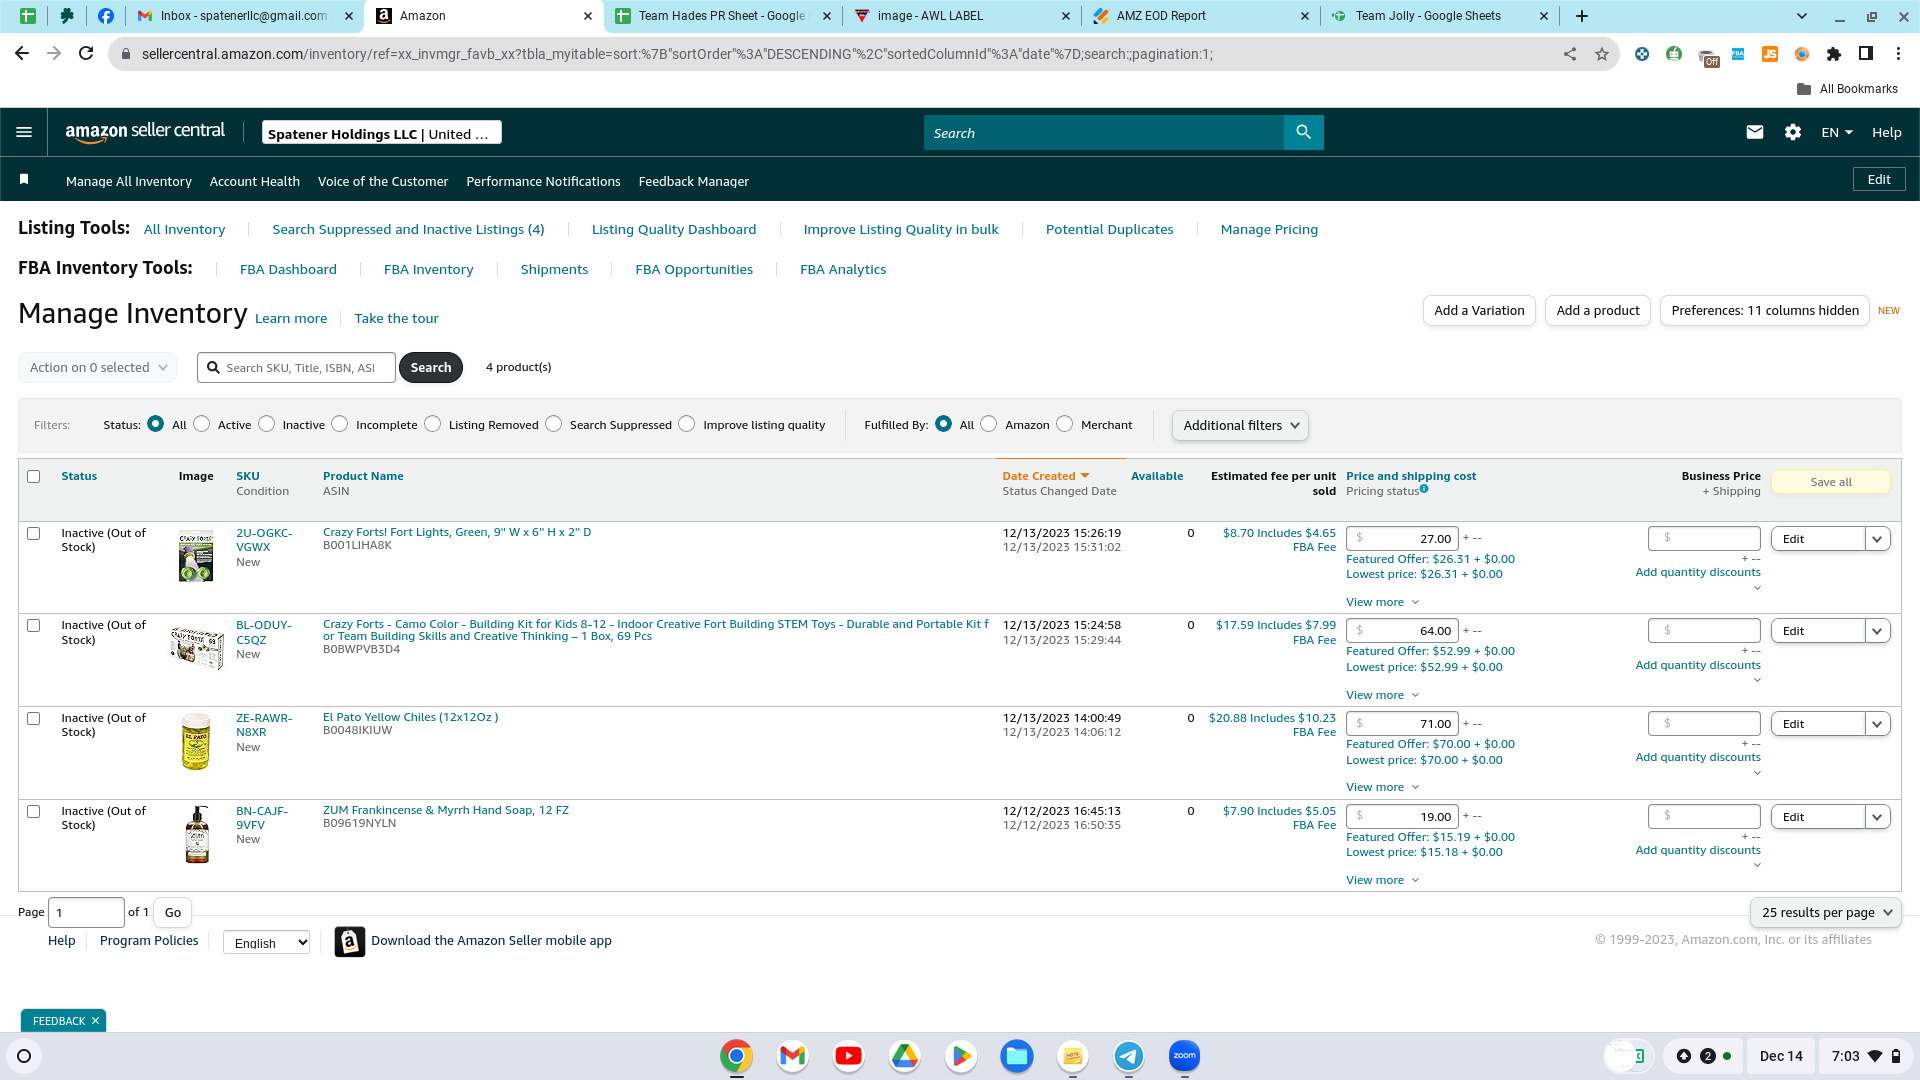Viewport: 1920px width, 1080px height.
Task: Click the Add a Variation button
Action: click(x=1479, y=311)
